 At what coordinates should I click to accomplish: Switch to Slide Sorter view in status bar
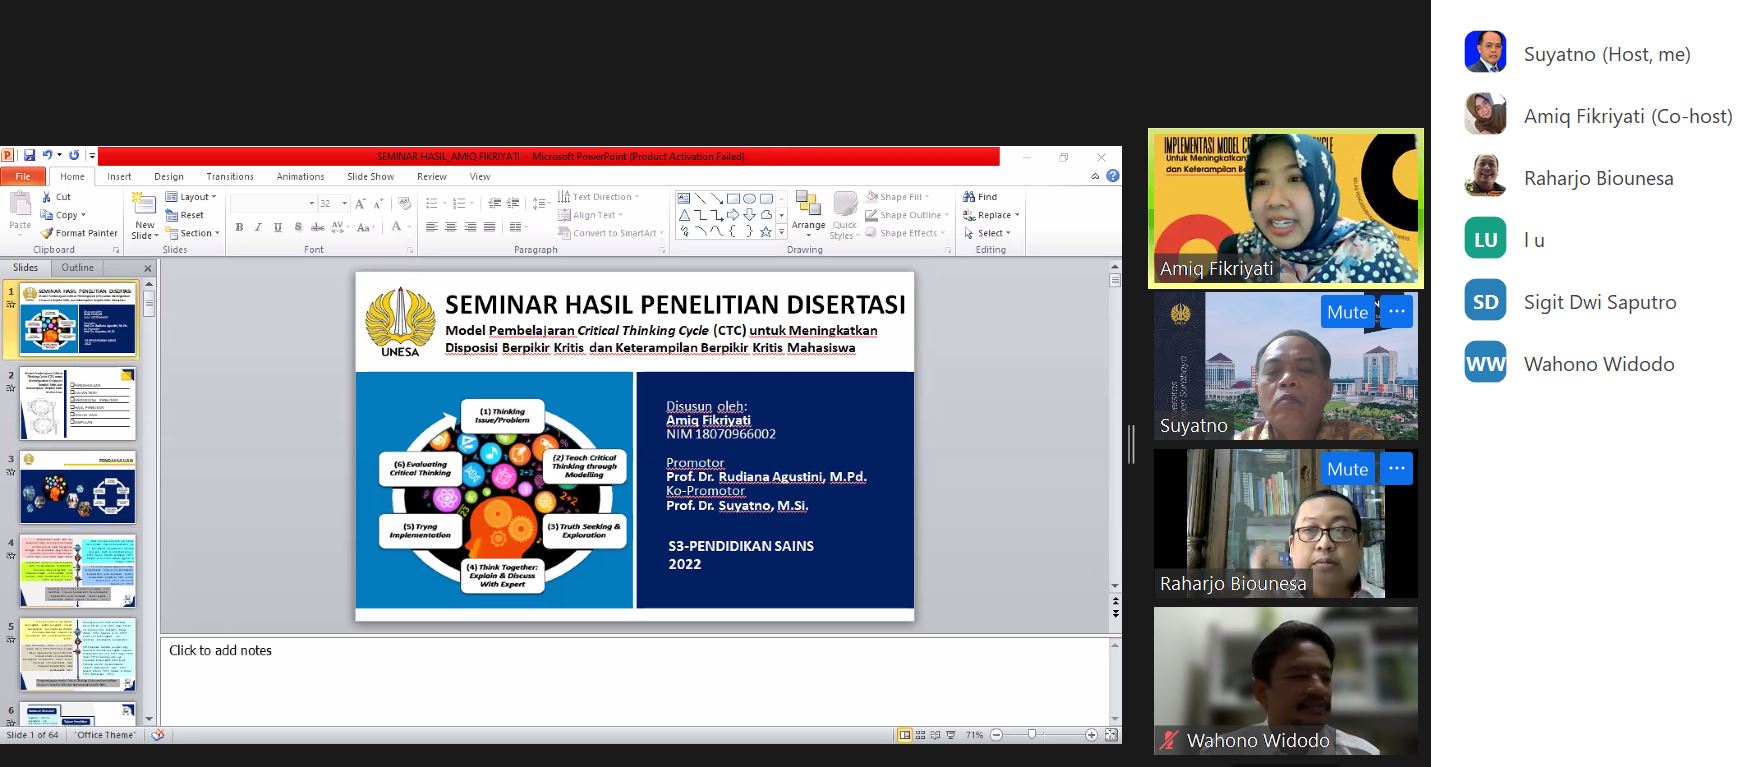tap(921, 735)
